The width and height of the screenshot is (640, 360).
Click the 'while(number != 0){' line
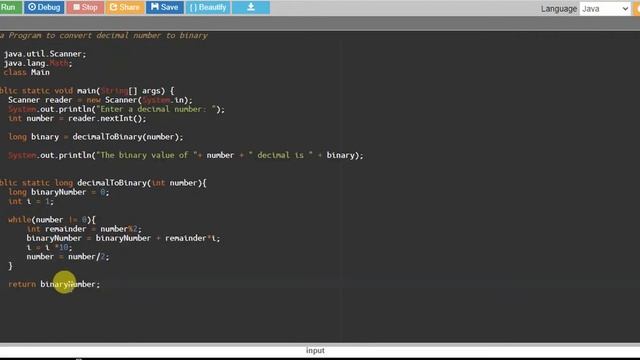(52, 220)
